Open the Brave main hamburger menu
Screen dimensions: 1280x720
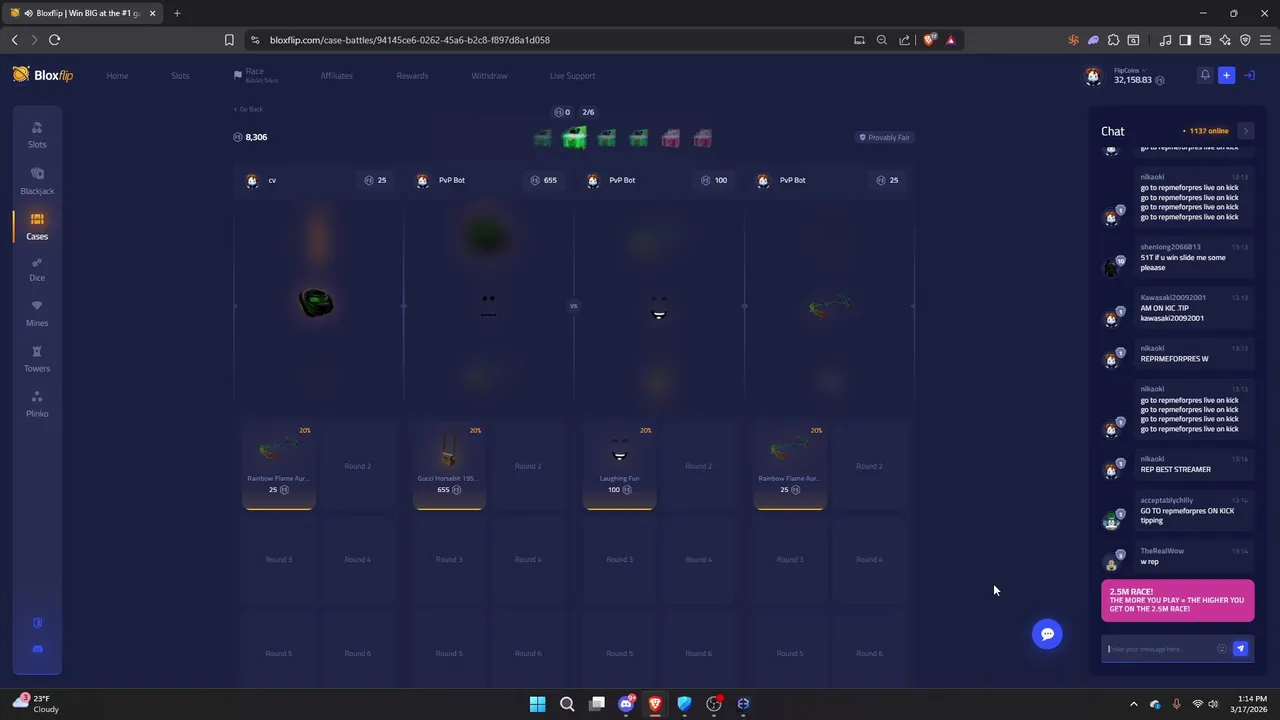1265,40
